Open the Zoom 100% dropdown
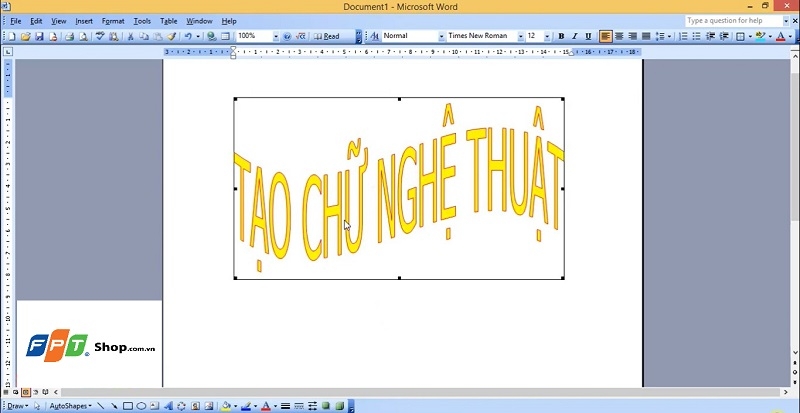 coord(276,36)
